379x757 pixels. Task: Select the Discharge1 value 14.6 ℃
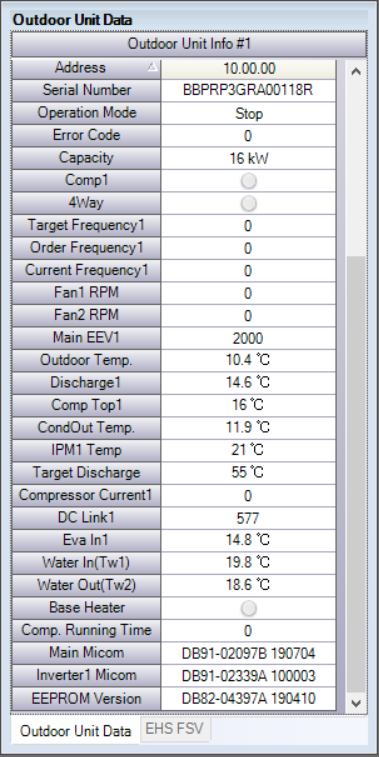248,383
